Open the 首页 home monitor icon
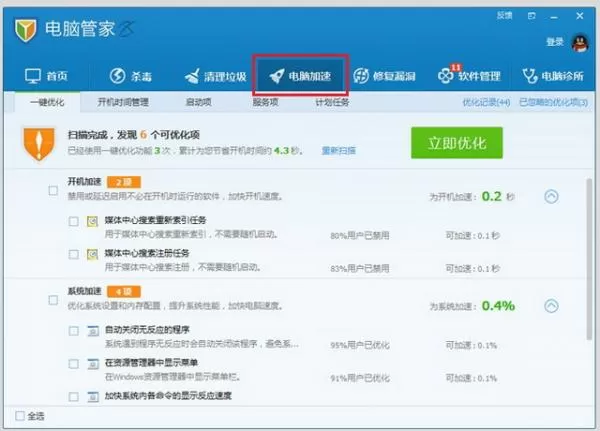The height and width of the screenshot is (431, 600). [33, 76]
